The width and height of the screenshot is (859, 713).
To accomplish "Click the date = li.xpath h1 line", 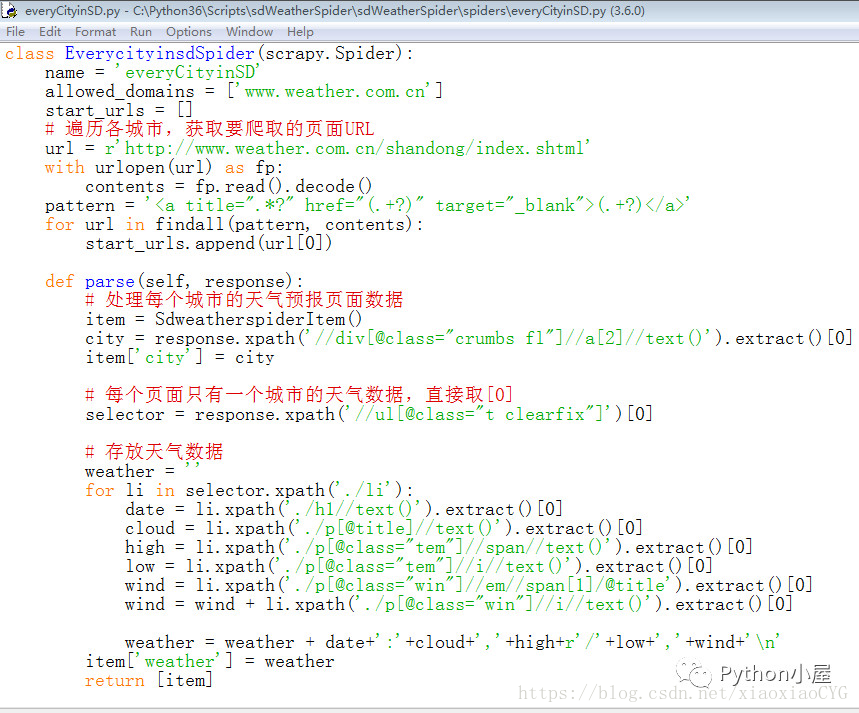I will pyautogui.click(x=344, y=509).
